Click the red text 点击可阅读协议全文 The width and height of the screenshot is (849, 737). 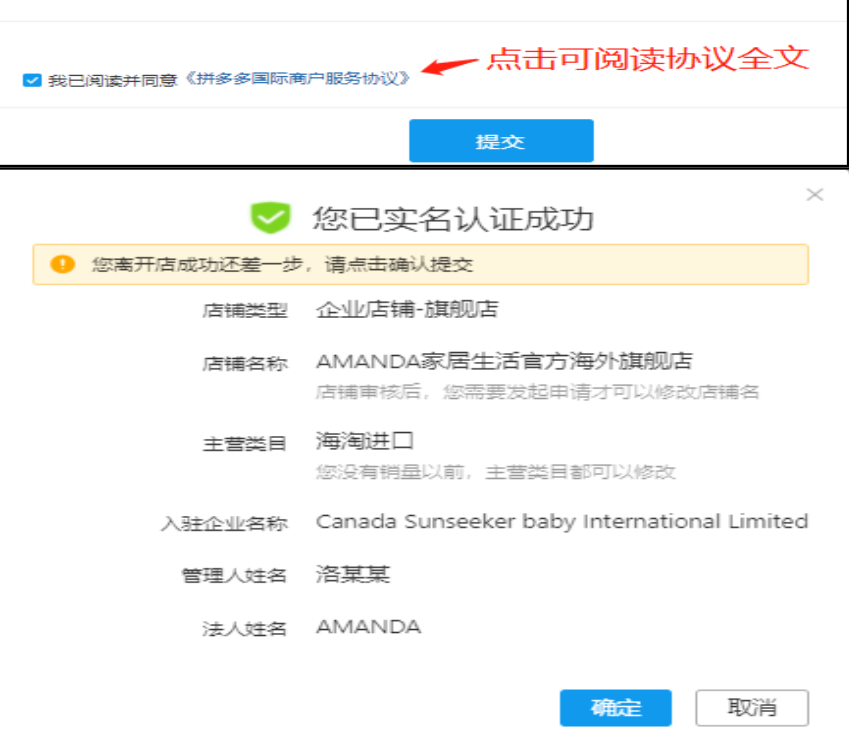tap(647, 58)
